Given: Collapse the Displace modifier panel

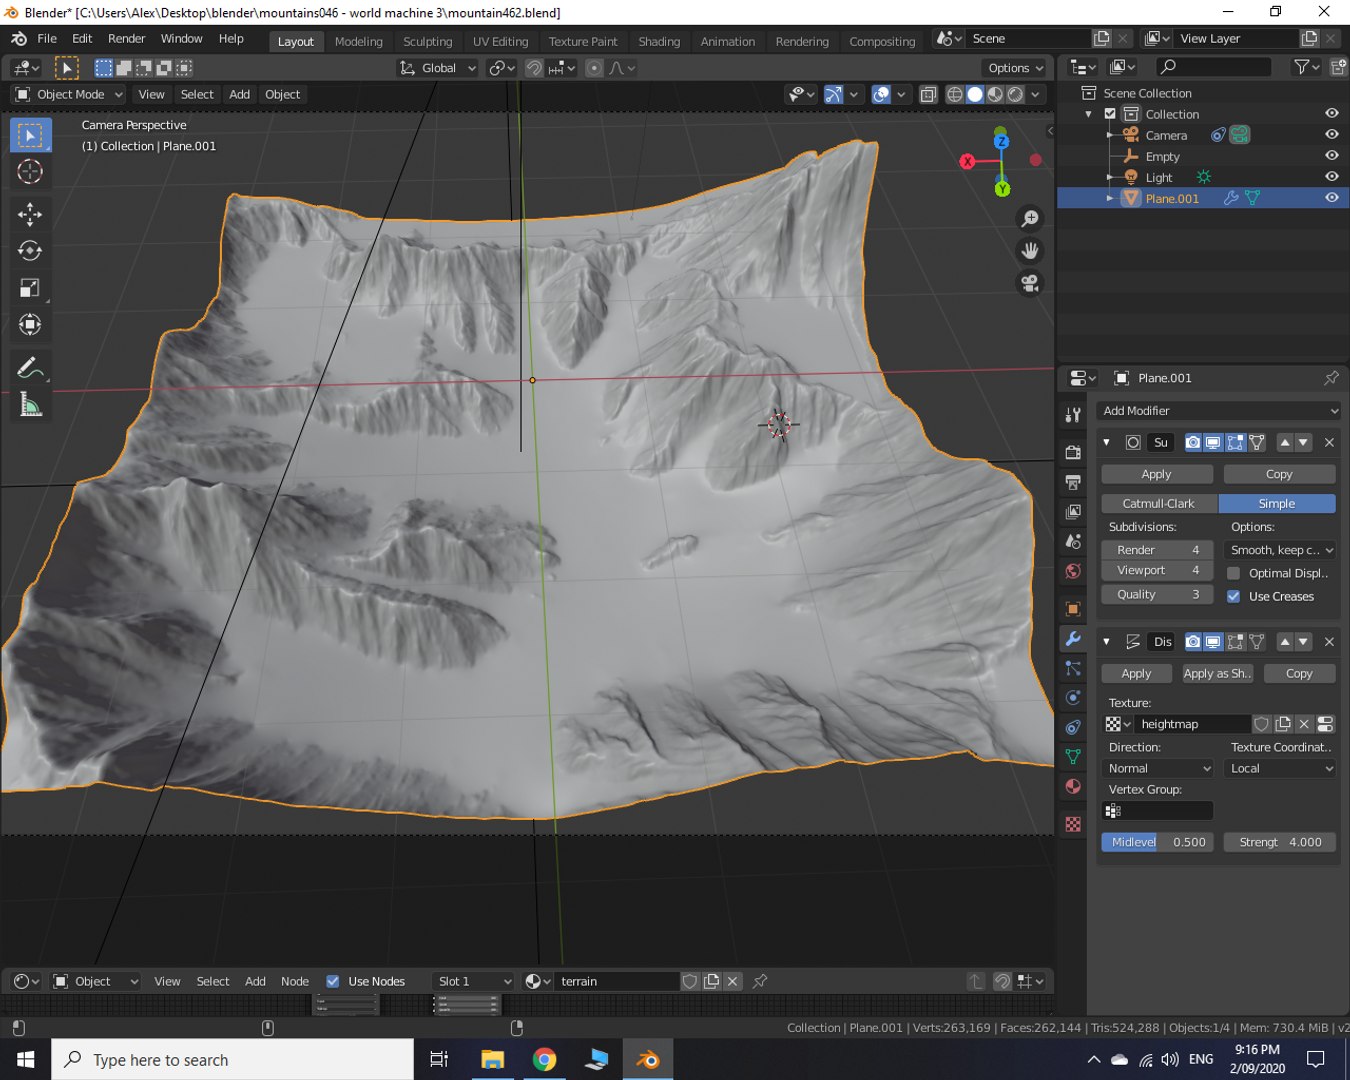Looking at the screenshot, I should click(1106, 642).
